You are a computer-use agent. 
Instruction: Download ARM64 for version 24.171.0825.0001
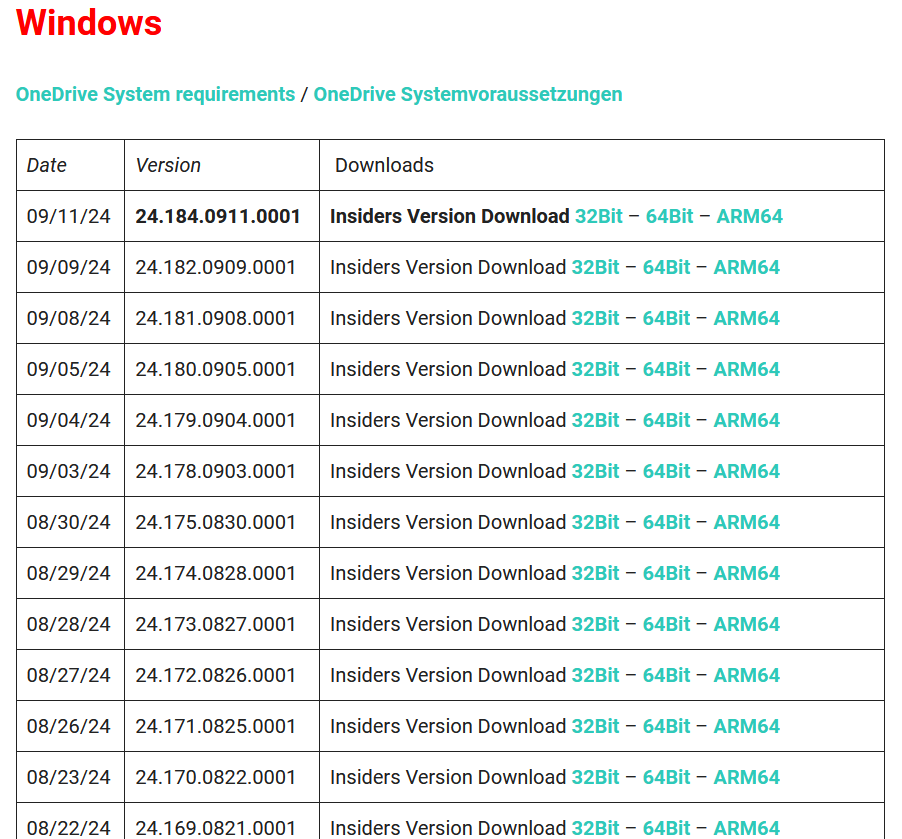click(x=747, y=726)
